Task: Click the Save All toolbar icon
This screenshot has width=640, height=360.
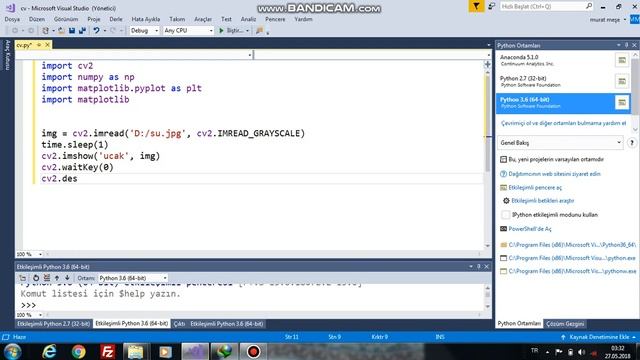Action: (82, 31)
